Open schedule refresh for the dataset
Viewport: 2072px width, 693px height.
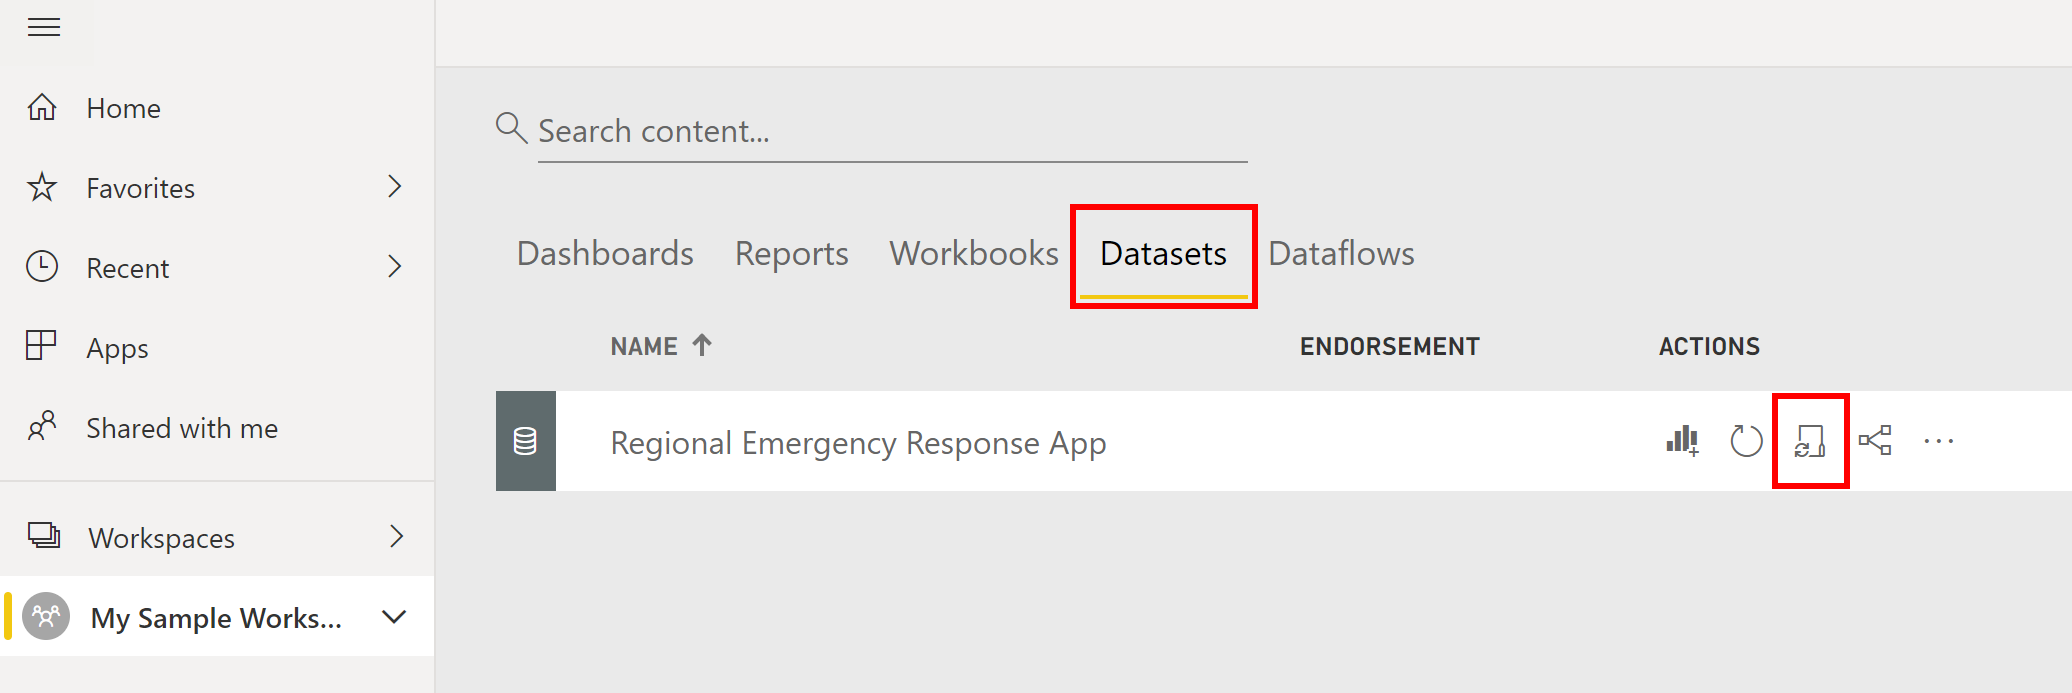point(1810,441)
